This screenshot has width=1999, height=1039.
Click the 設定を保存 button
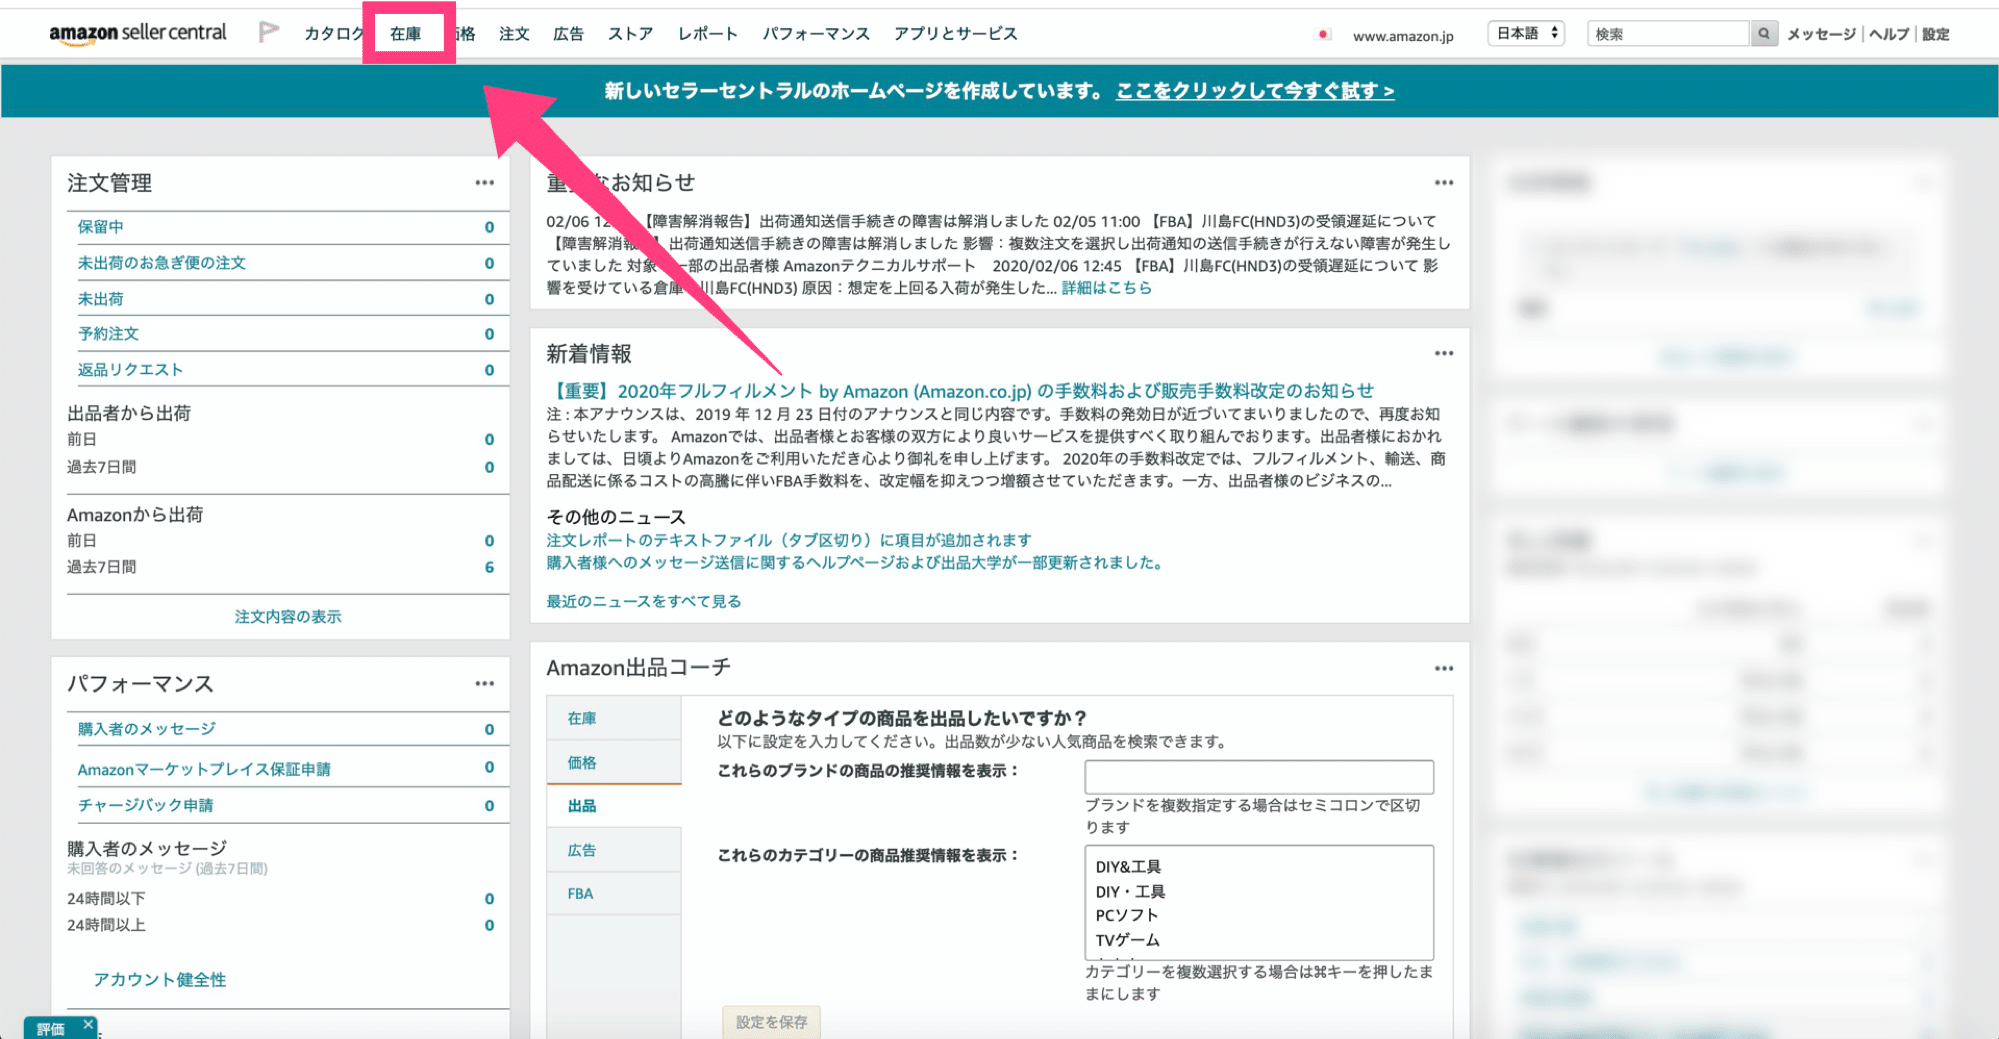coord(771,1022)
